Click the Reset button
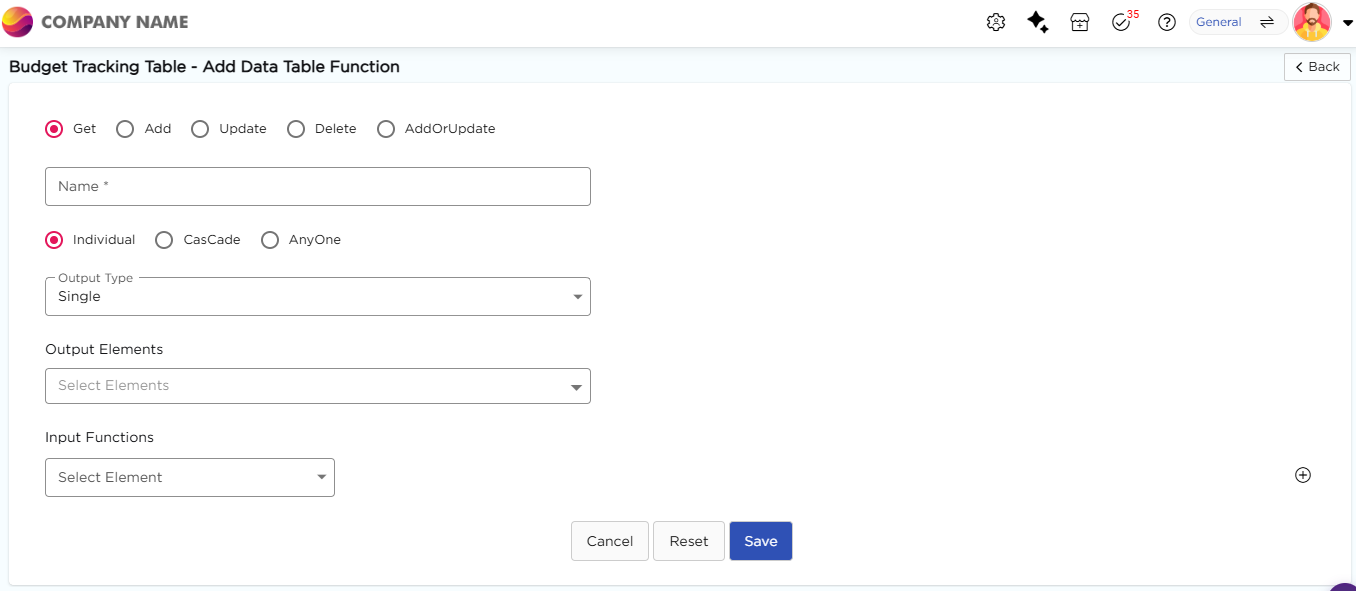The image size is (1356, 591). pos(689,541)
